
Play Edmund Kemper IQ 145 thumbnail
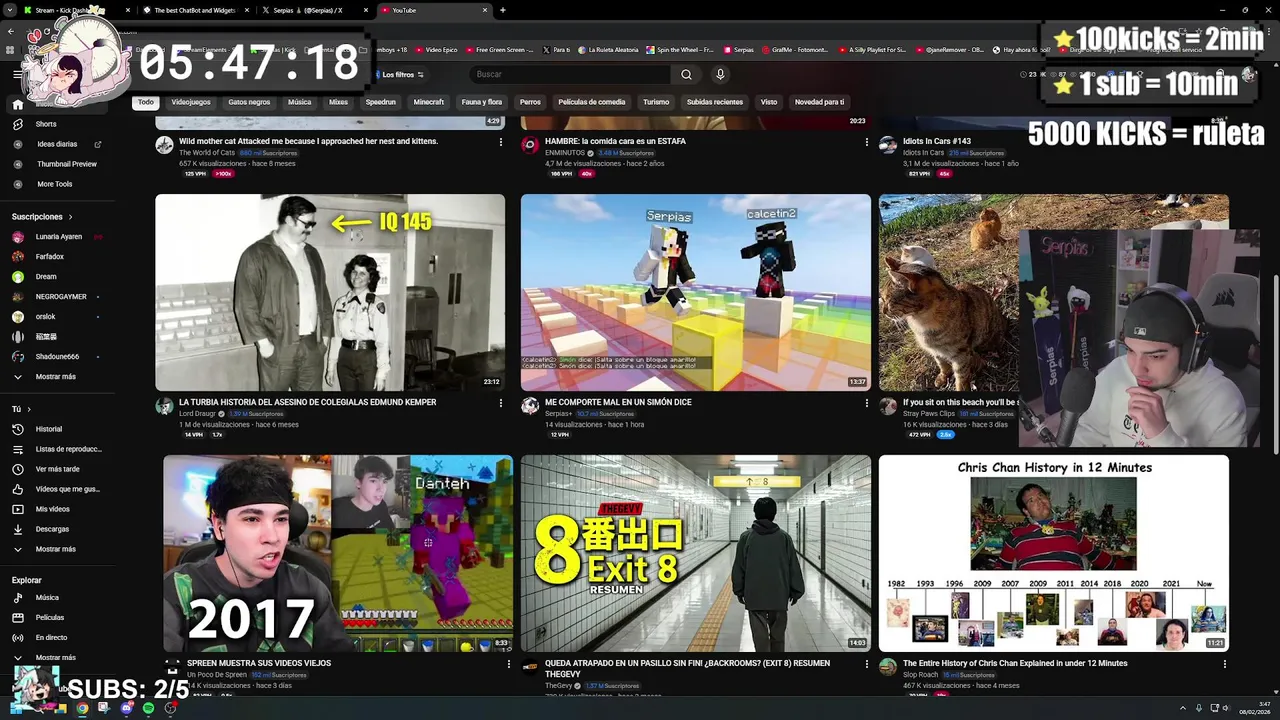(330, 292)
